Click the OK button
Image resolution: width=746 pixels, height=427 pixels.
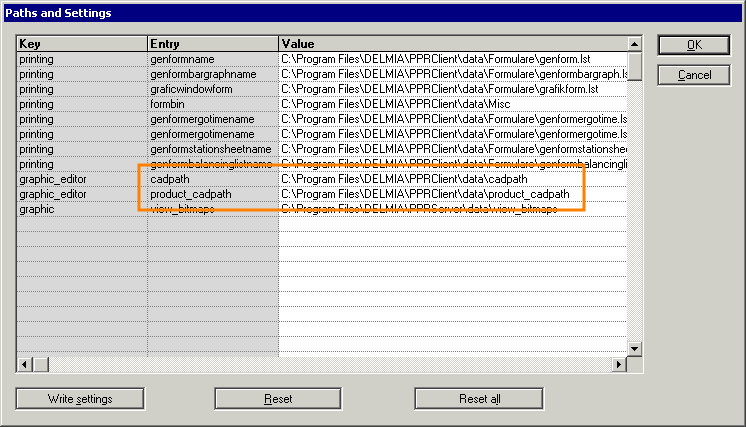coord(693,46)
